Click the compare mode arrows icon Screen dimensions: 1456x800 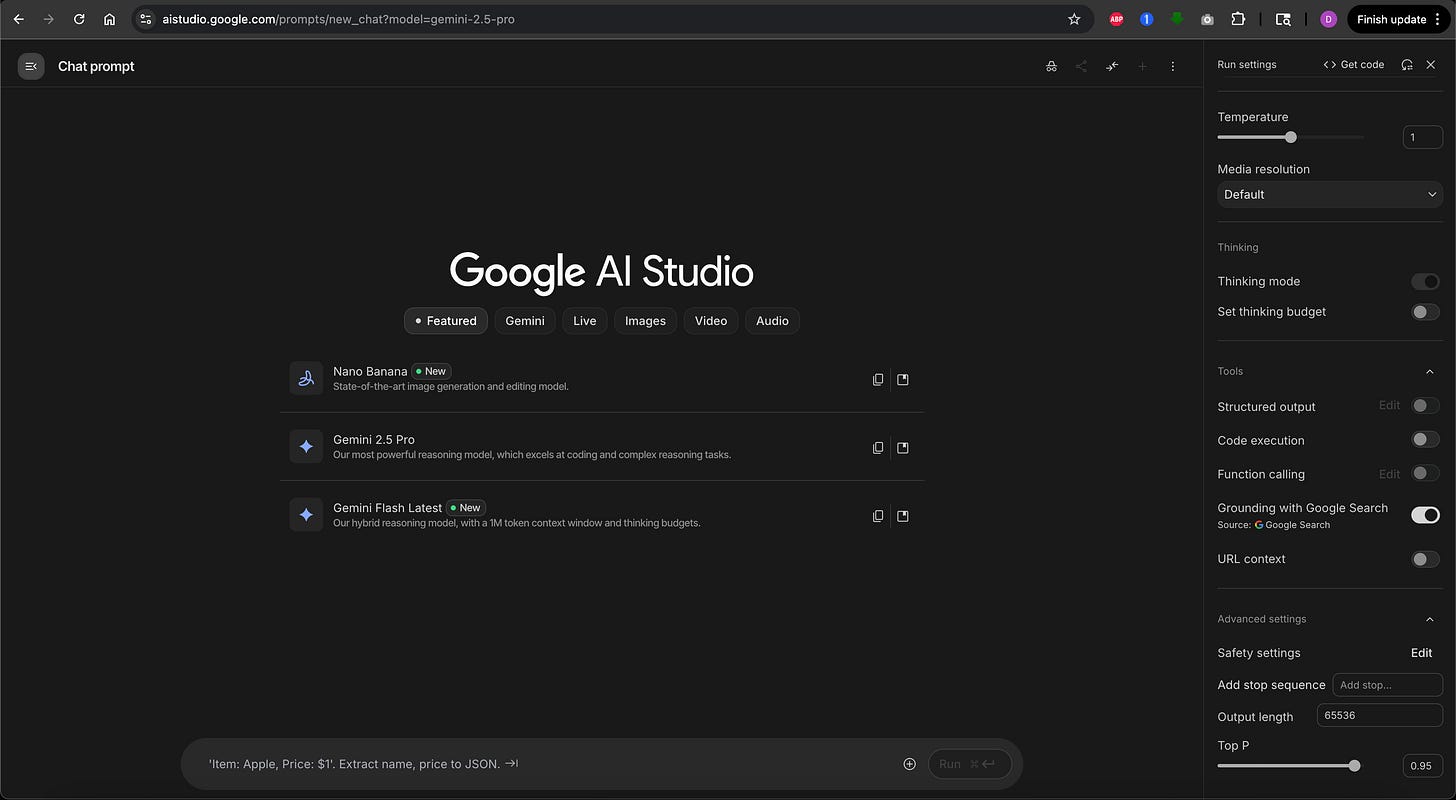point(1112,66)
